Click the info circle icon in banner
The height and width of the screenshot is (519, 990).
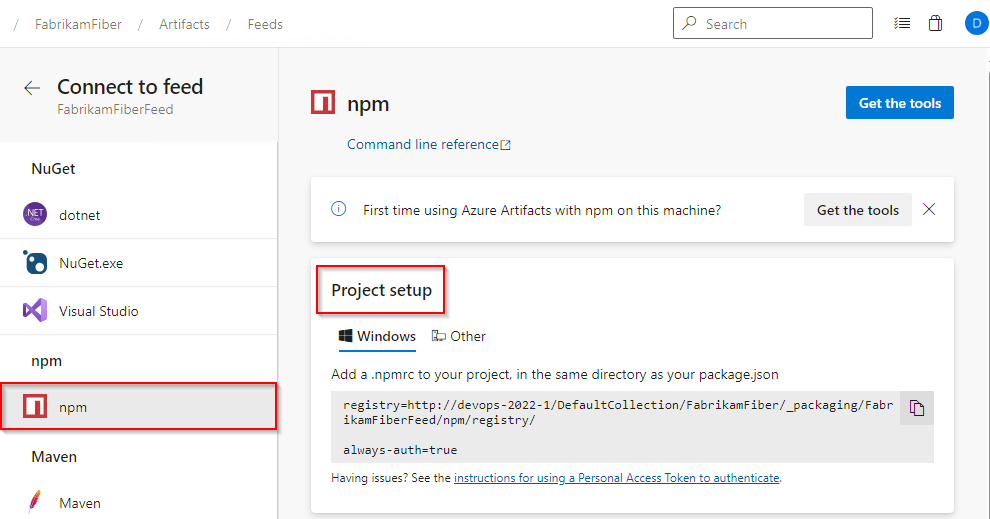(338, 209)
